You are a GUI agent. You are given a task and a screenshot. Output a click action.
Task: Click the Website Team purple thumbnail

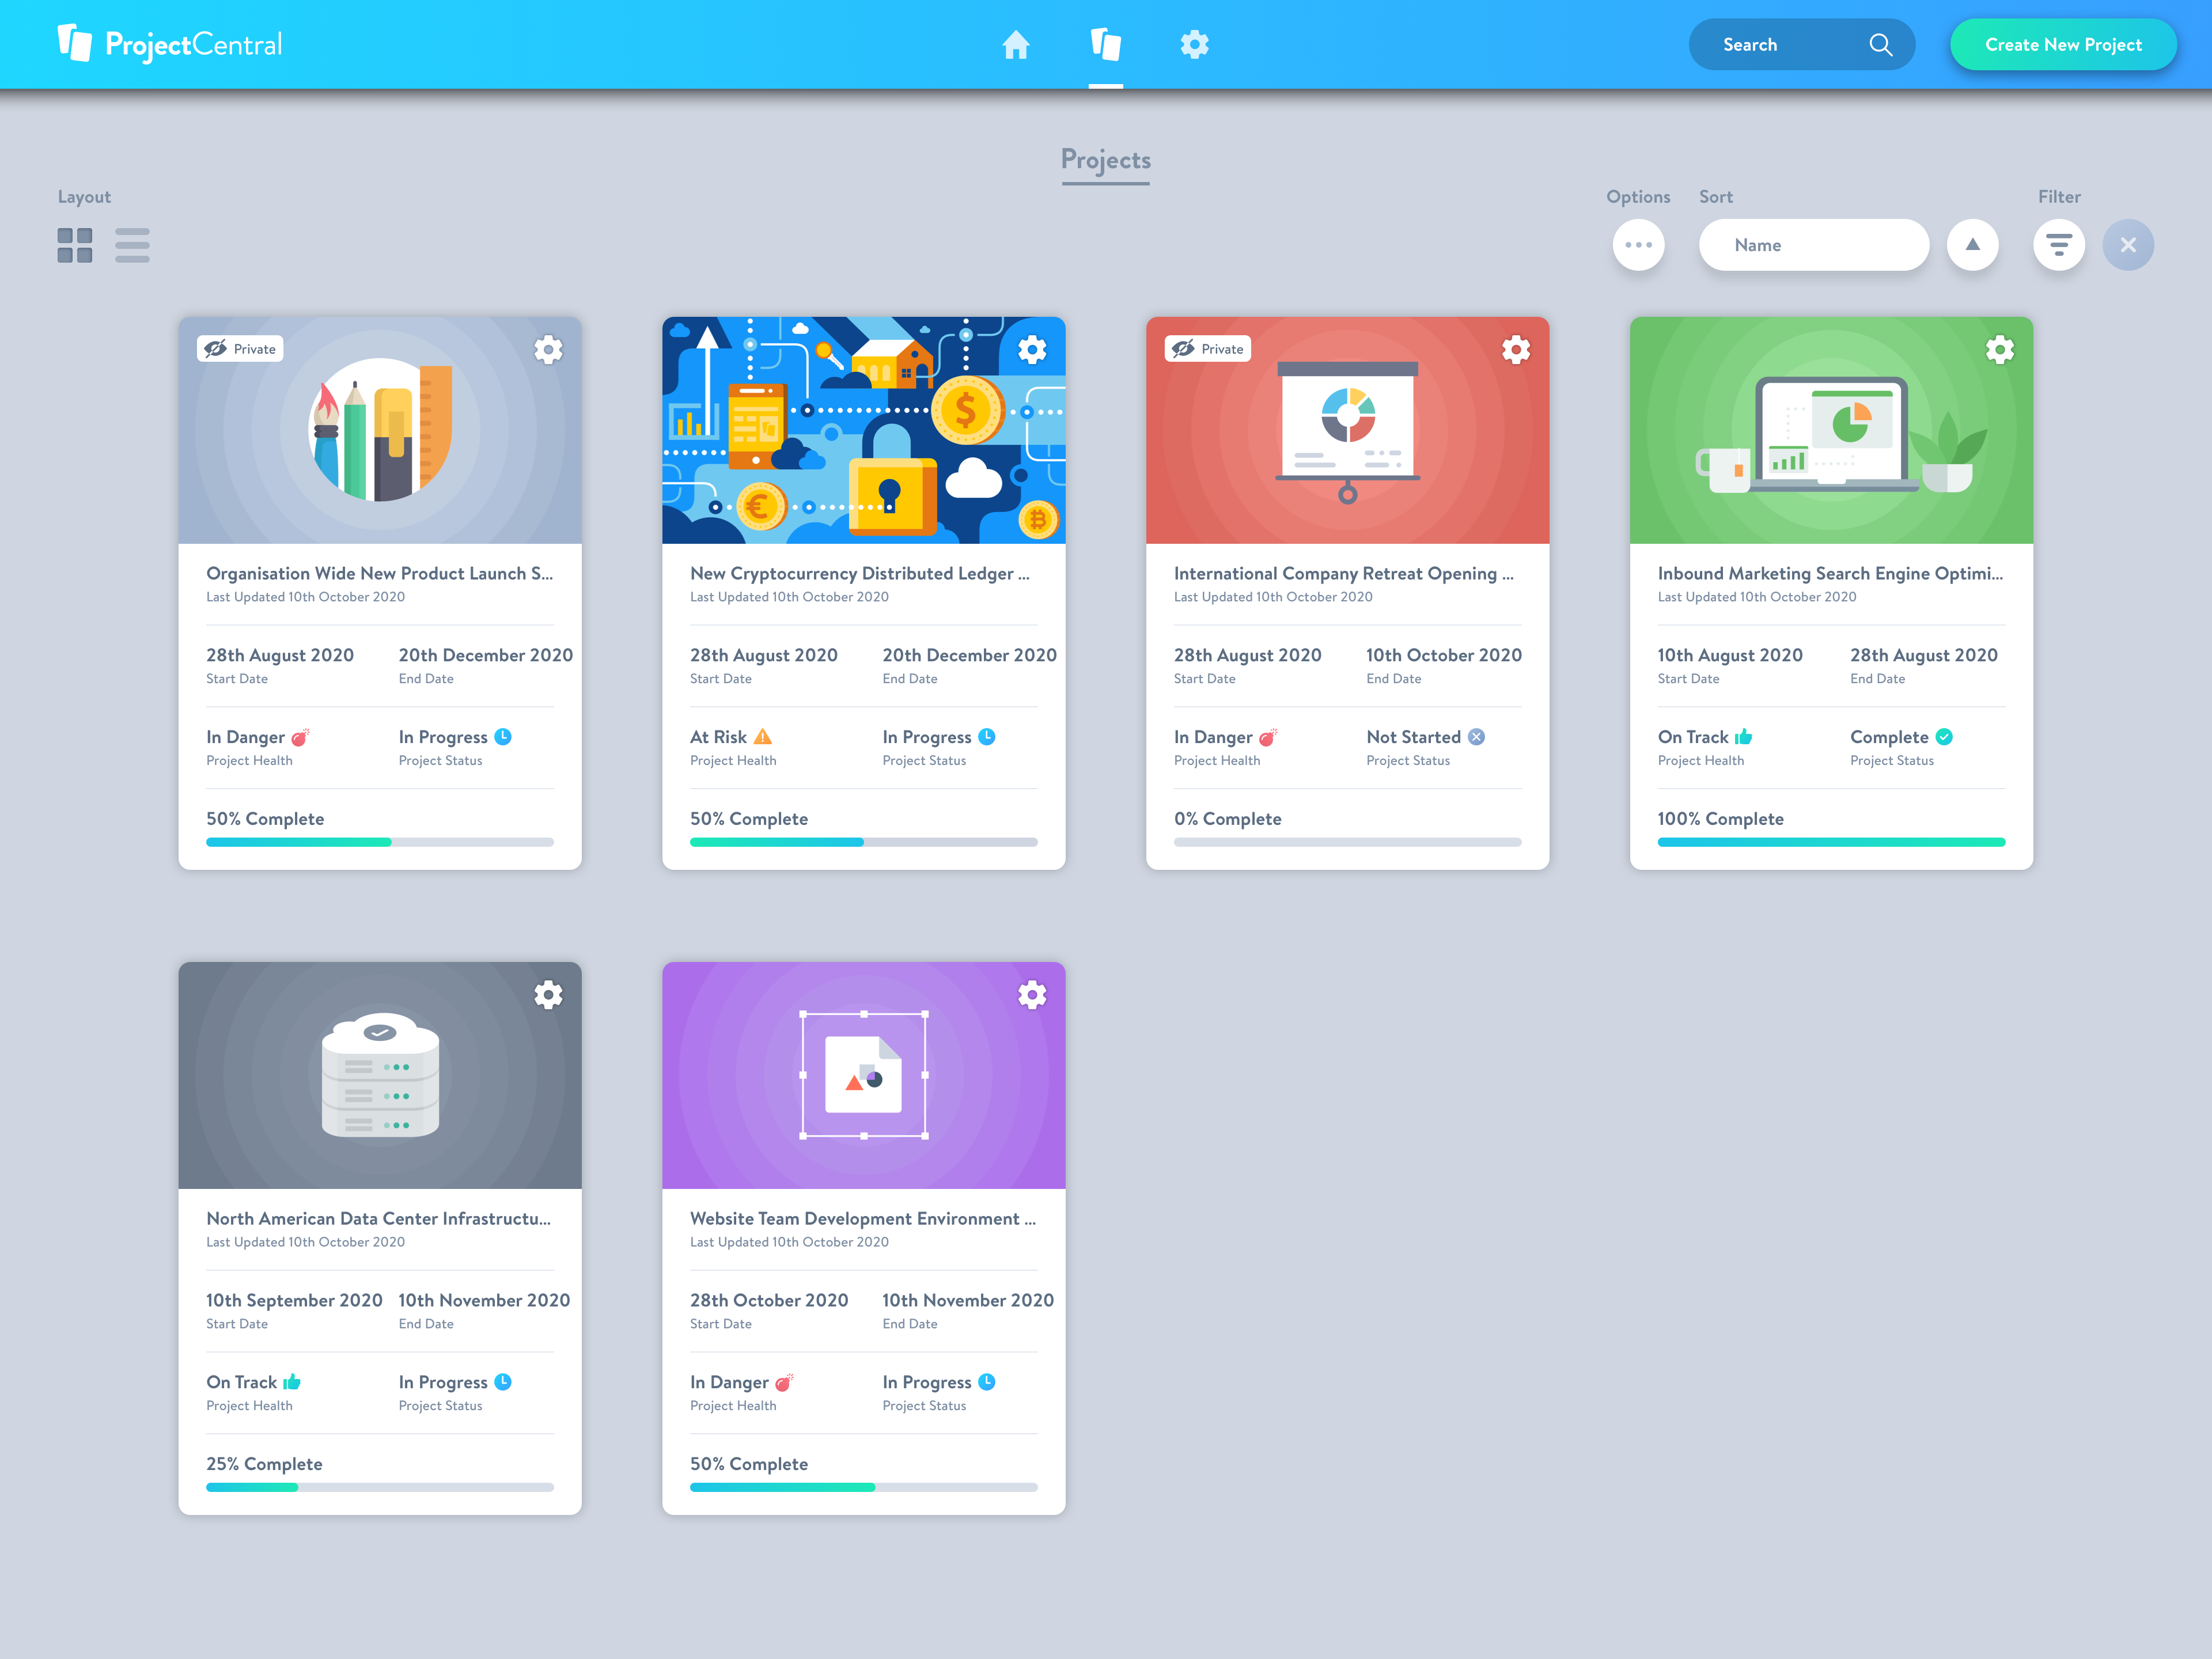864,1075
